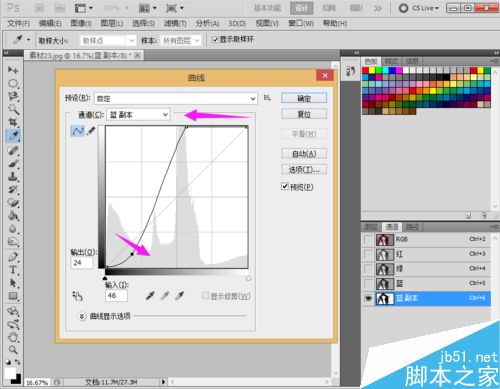Pick the set black point eyedropper

pyautogui.click(x=150, y=295)
